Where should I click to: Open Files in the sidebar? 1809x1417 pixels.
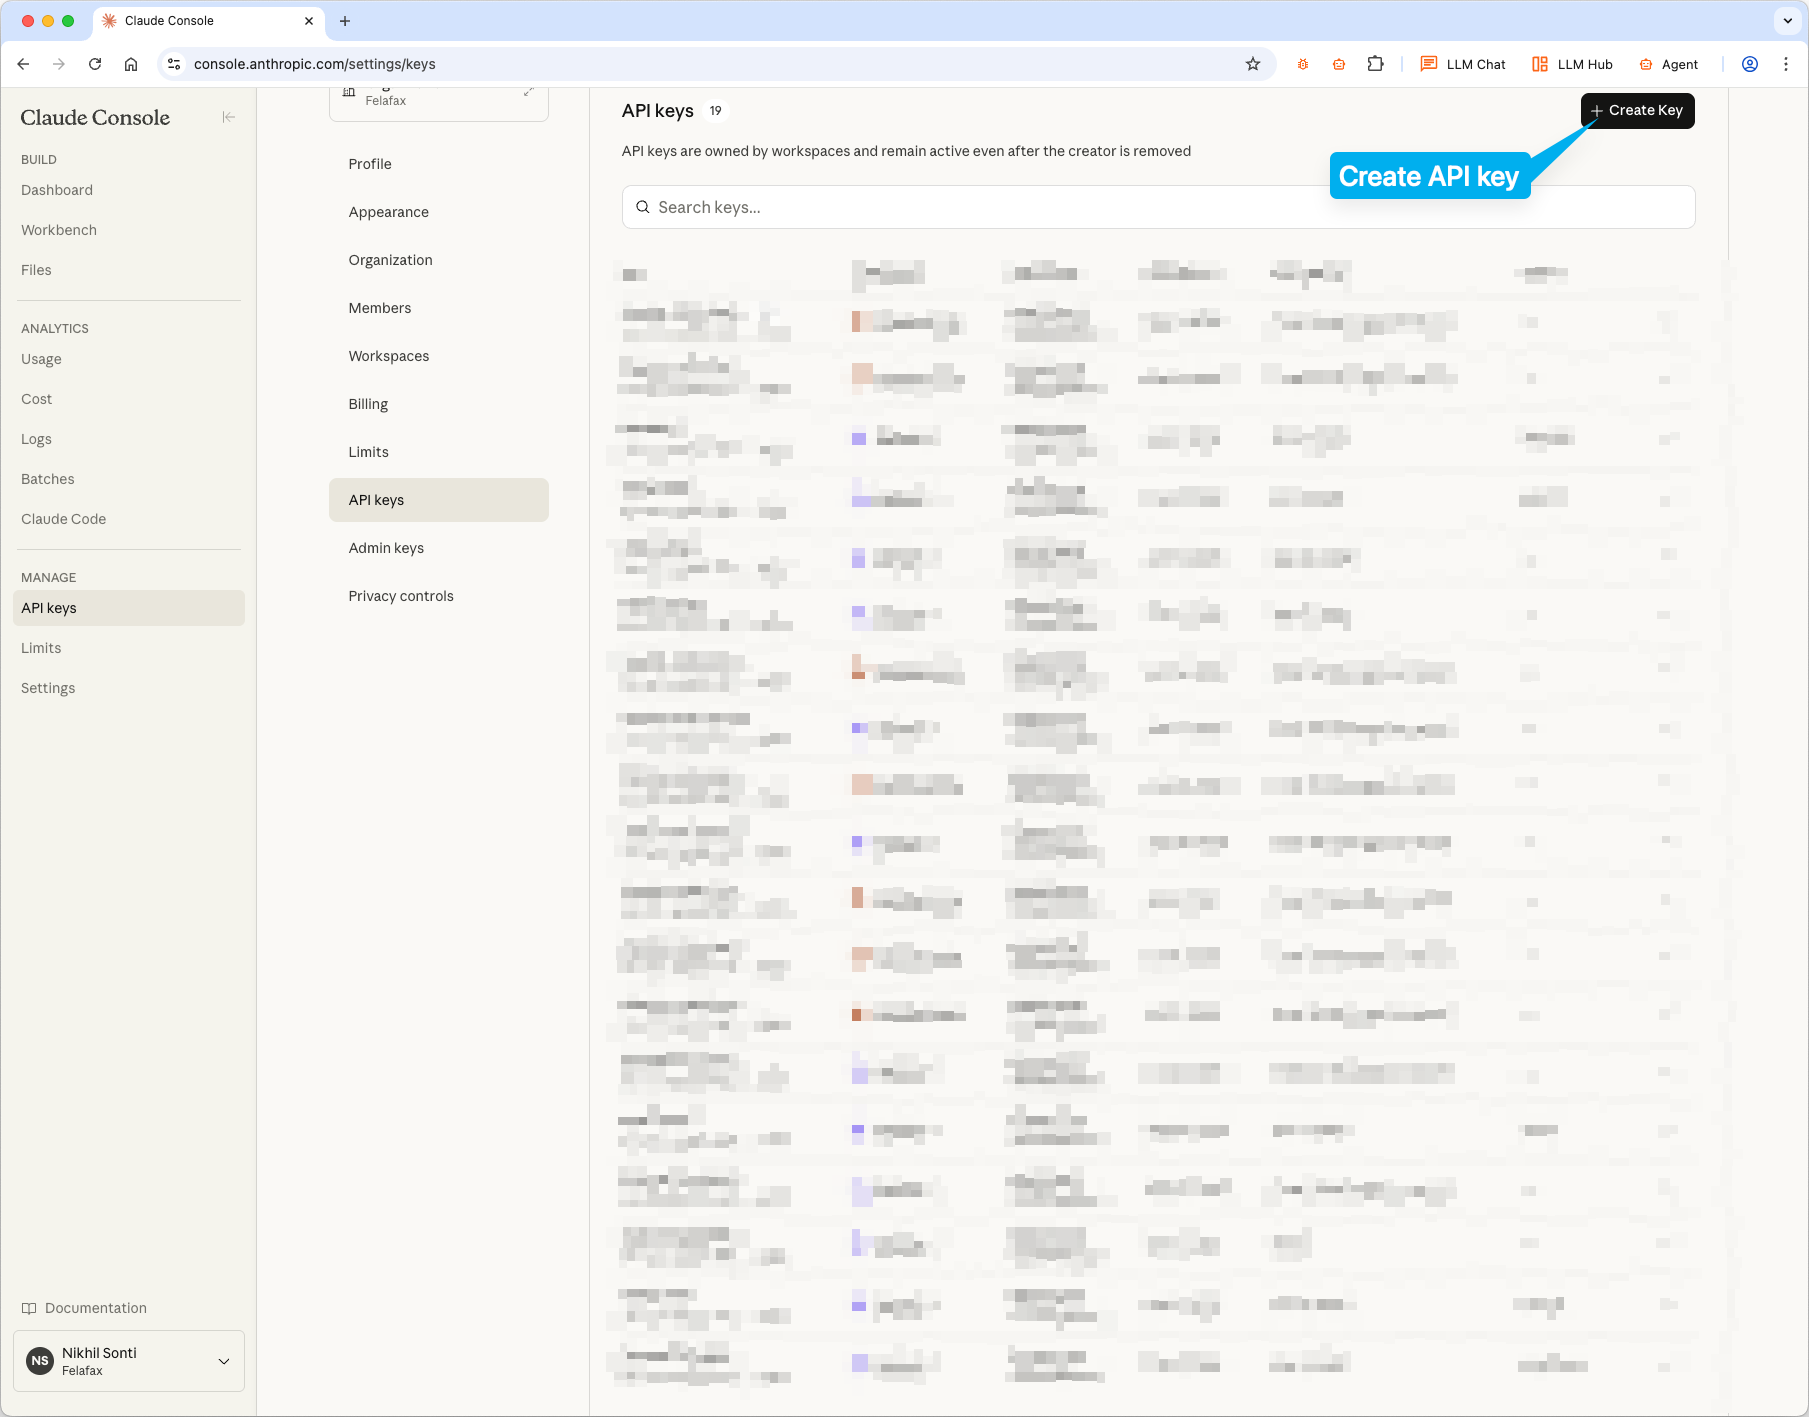click(36, 270)
